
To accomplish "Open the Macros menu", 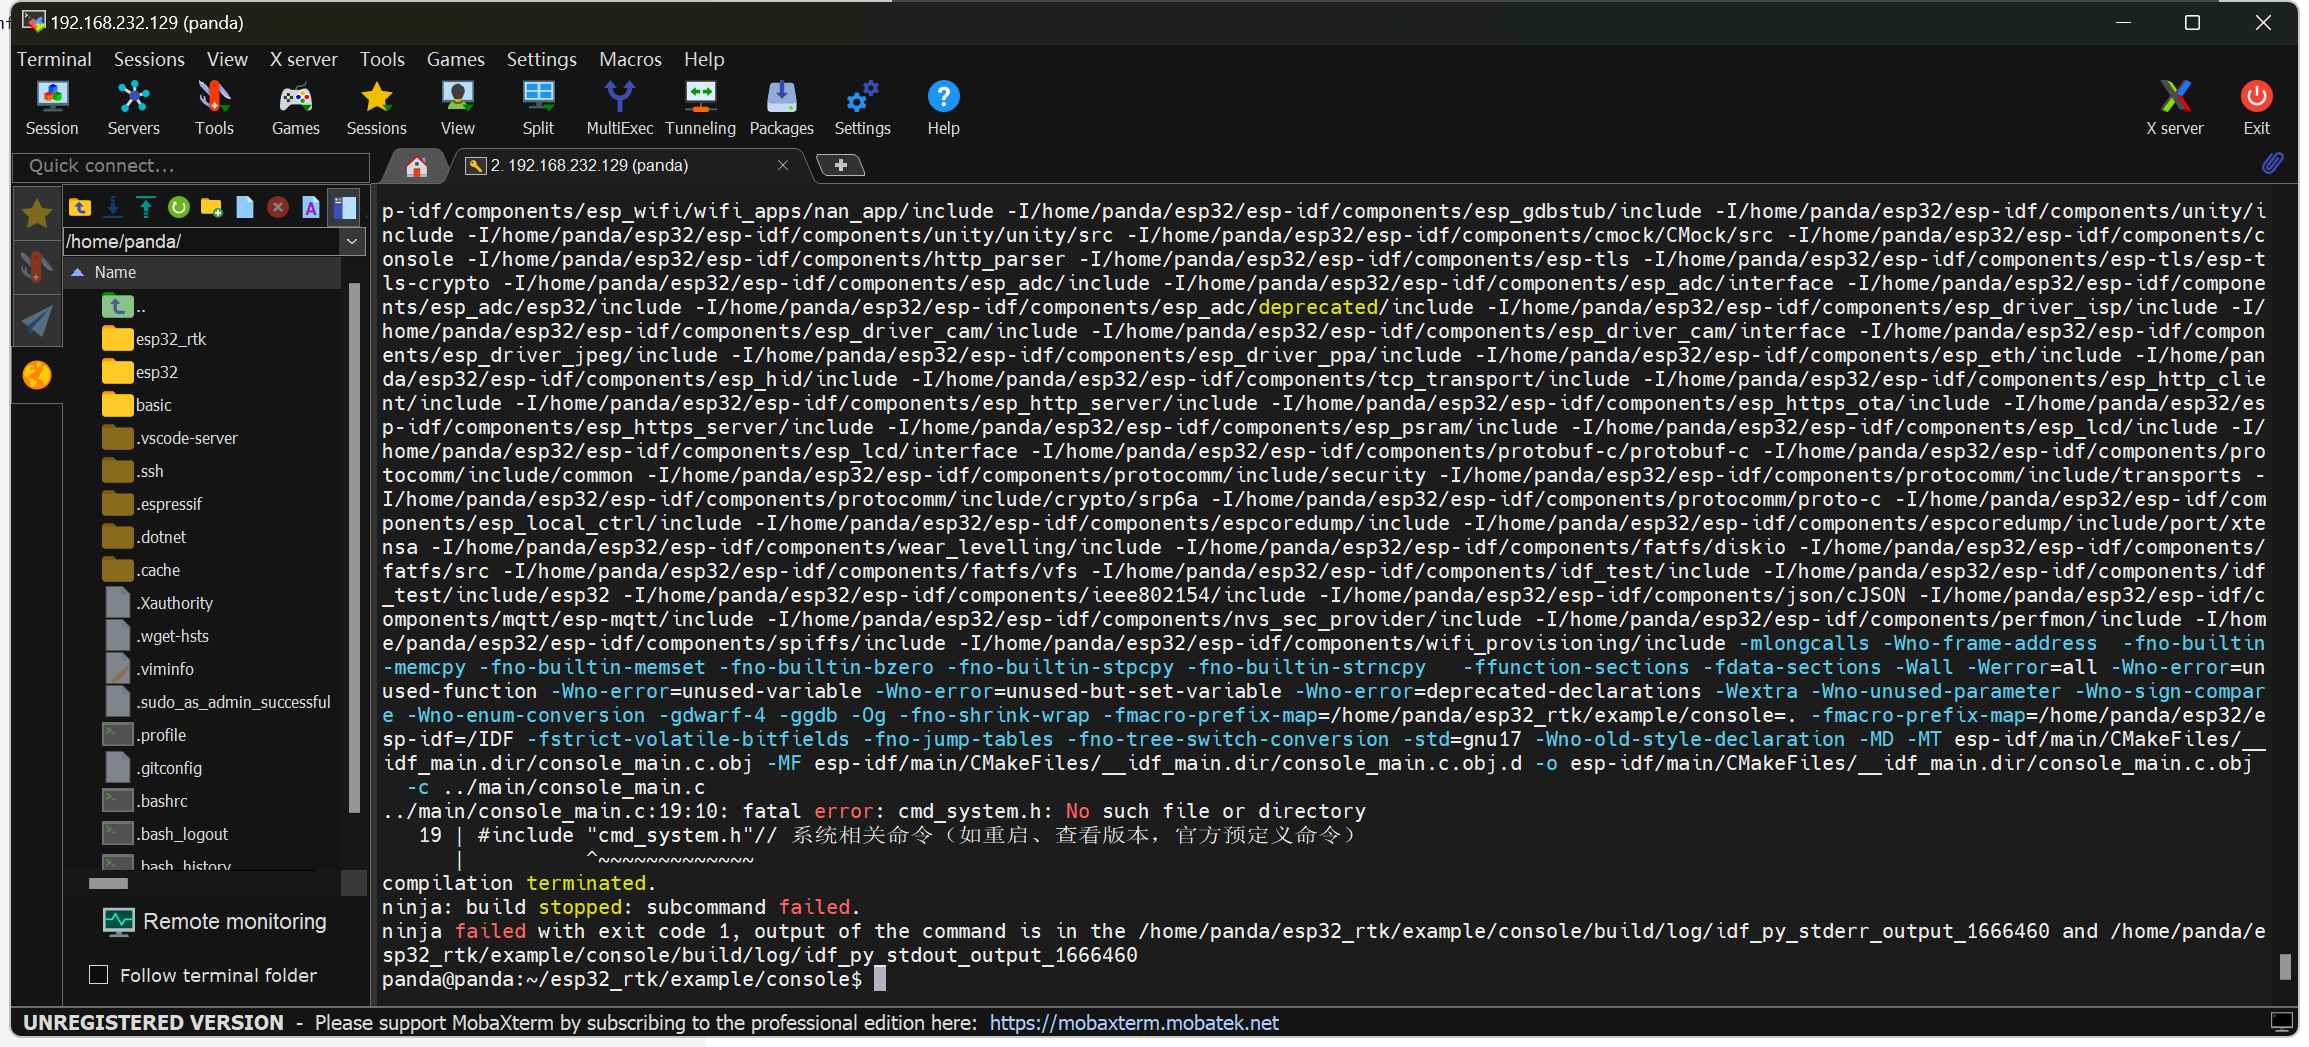I will (x=630, y=59).
